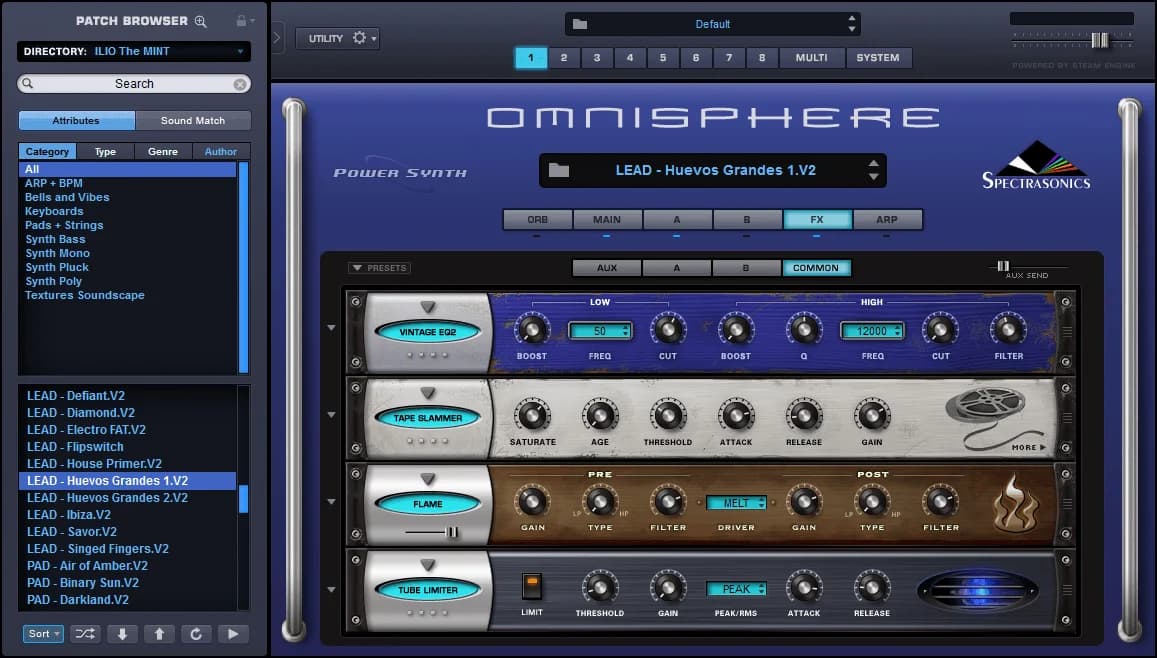Screen dimensions: 1157x658
Task: Switch to the MULTI tab at the top
Action: [812, 57]
